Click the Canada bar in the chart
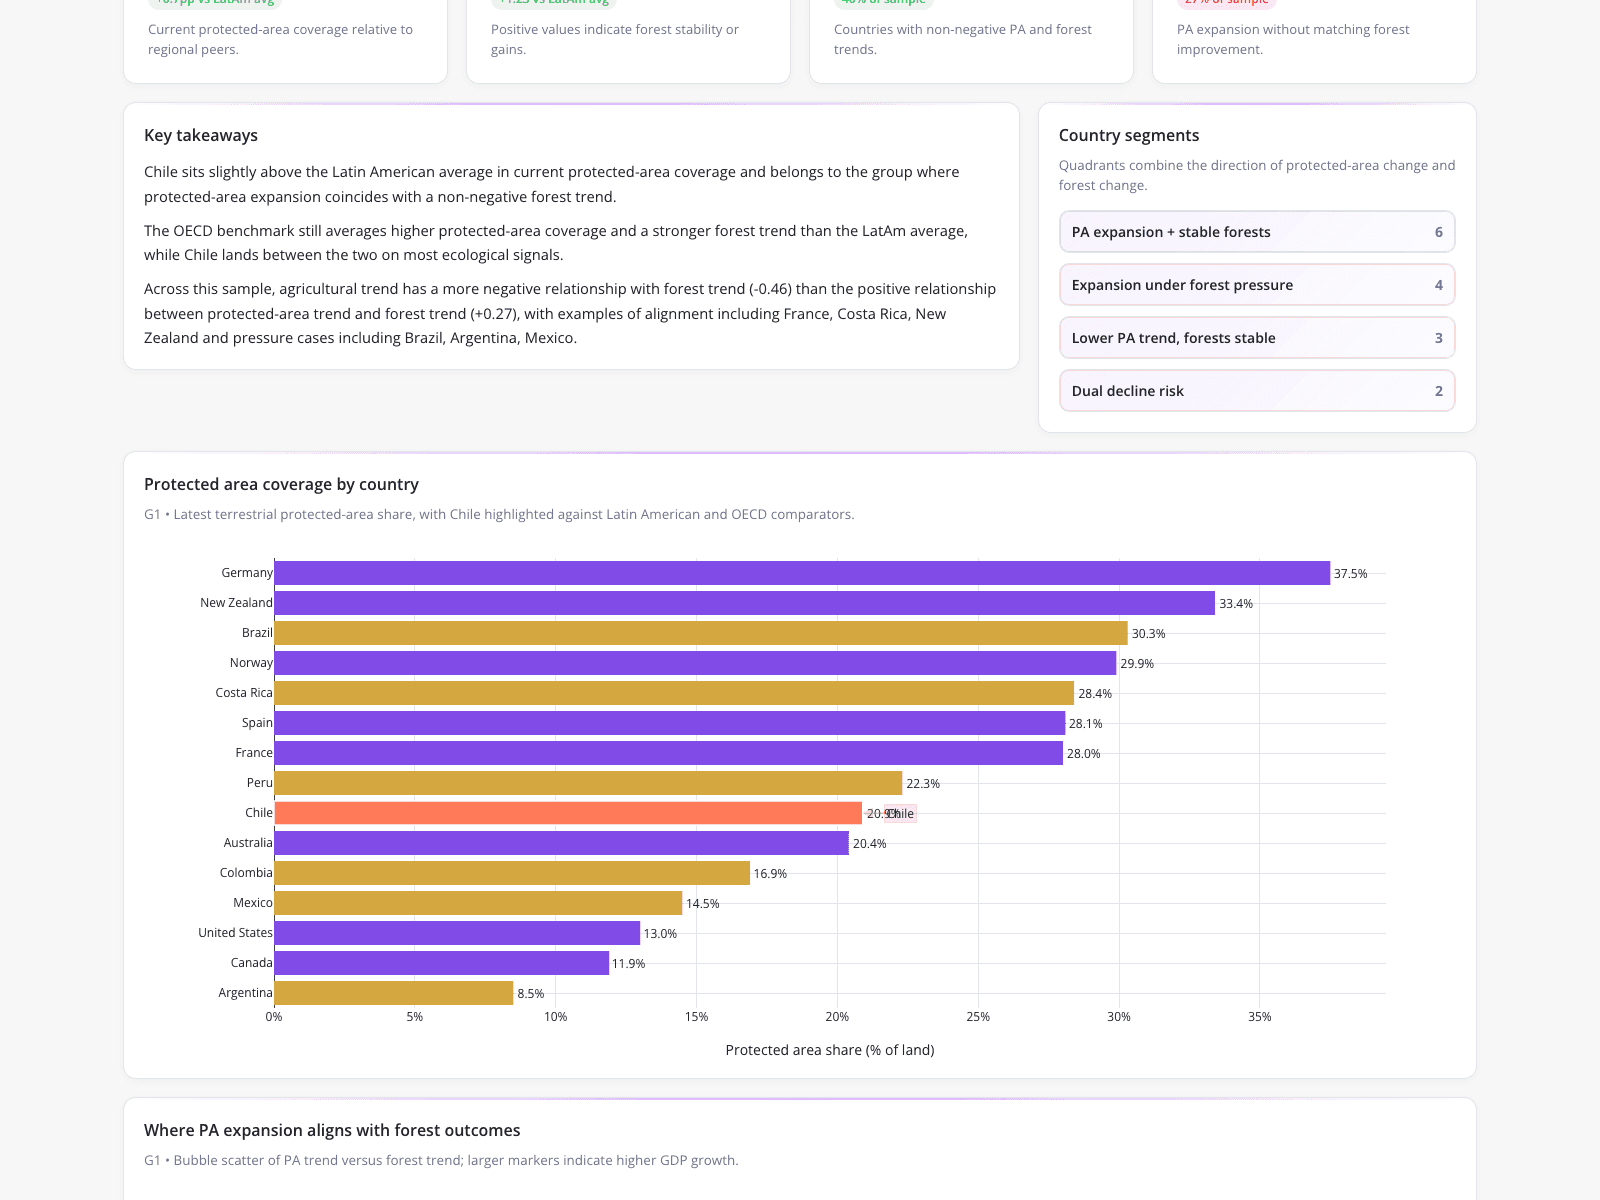Image resolution: width=1600 pixels, height=1200 pixels. click(x=442, y=963)
